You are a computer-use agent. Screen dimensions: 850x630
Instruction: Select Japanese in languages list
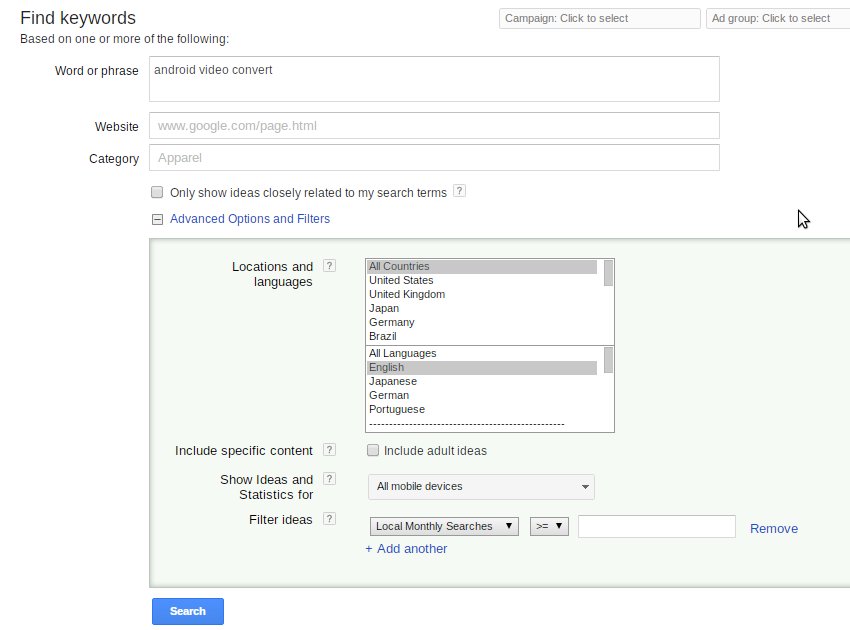[393, 381]
